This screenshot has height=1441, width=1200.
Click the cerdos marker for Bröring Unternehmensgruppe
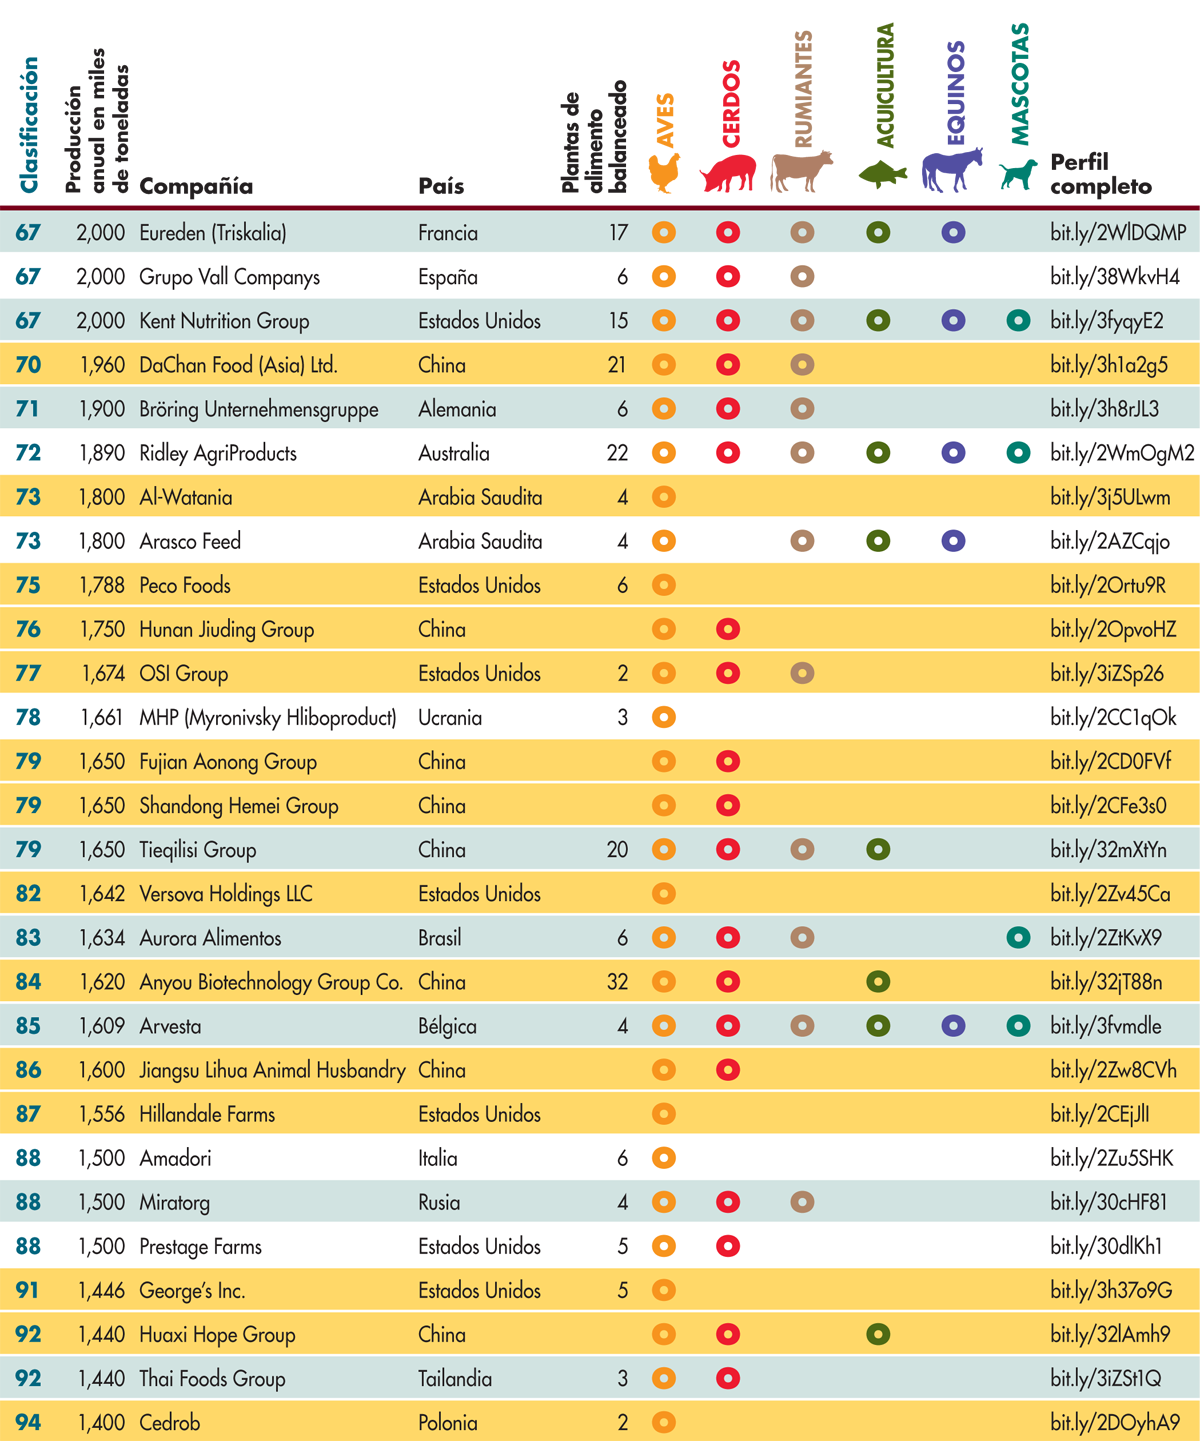(728, 409)
